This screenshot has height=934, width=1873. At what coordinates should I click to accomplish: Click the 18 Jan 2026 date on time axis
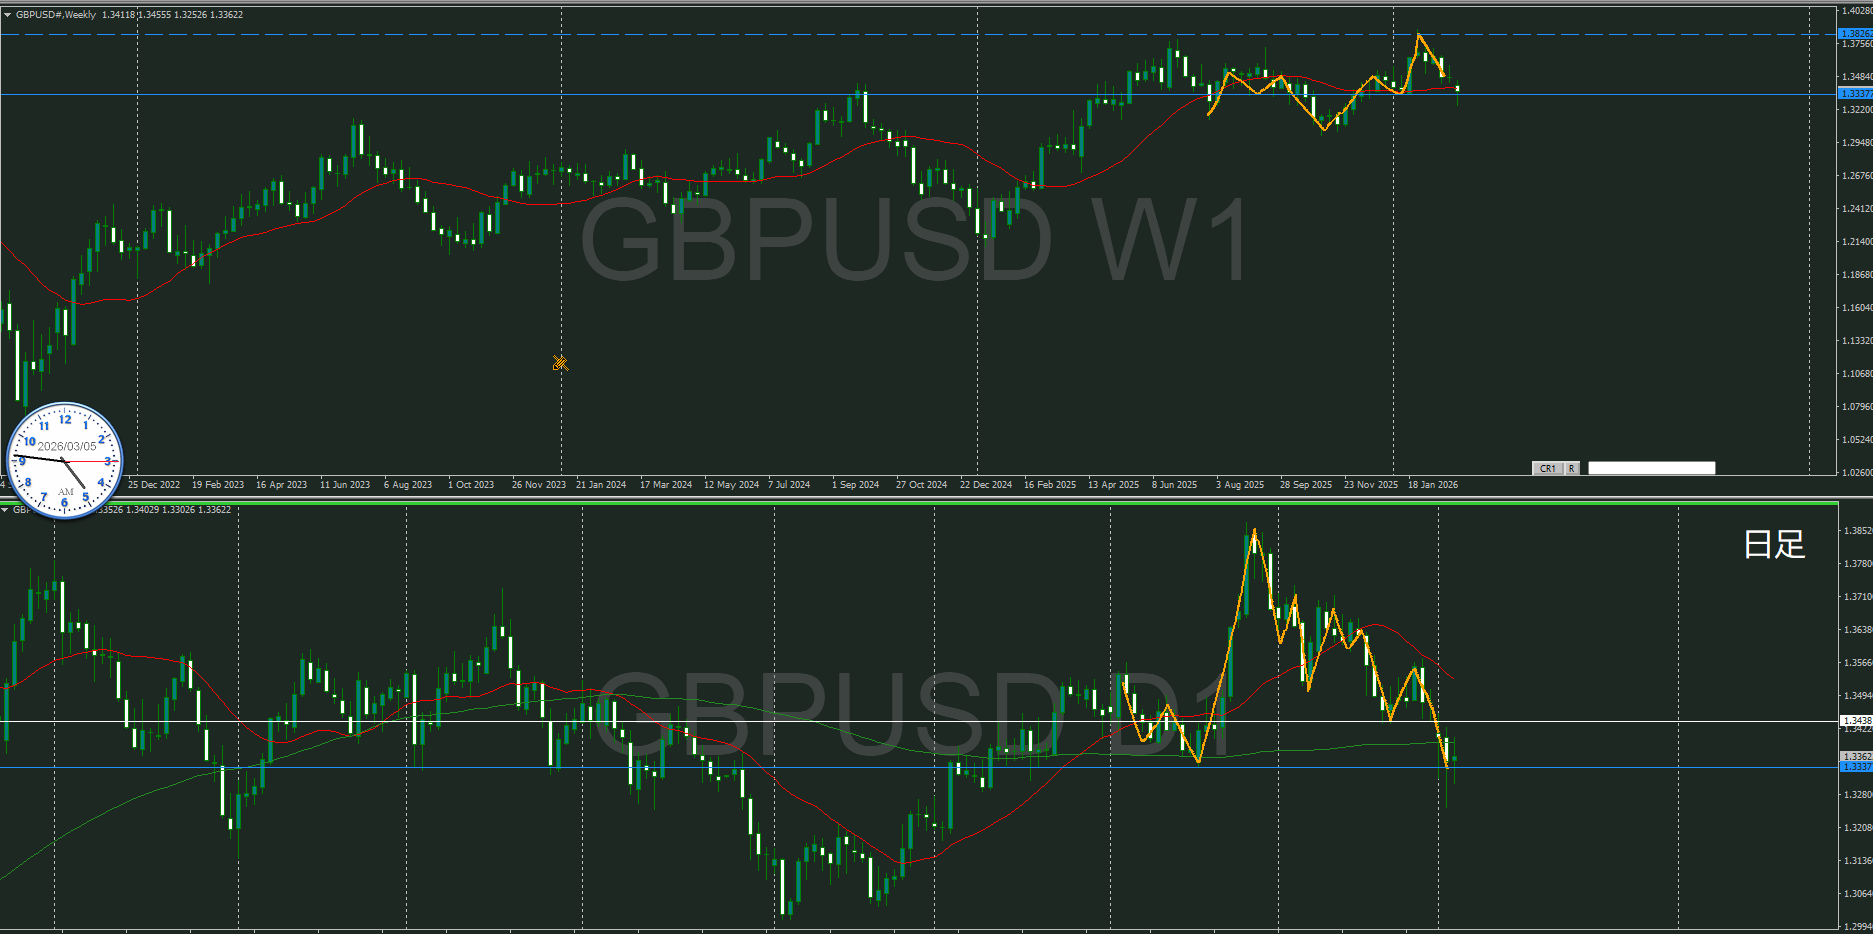pos(1432,485)
